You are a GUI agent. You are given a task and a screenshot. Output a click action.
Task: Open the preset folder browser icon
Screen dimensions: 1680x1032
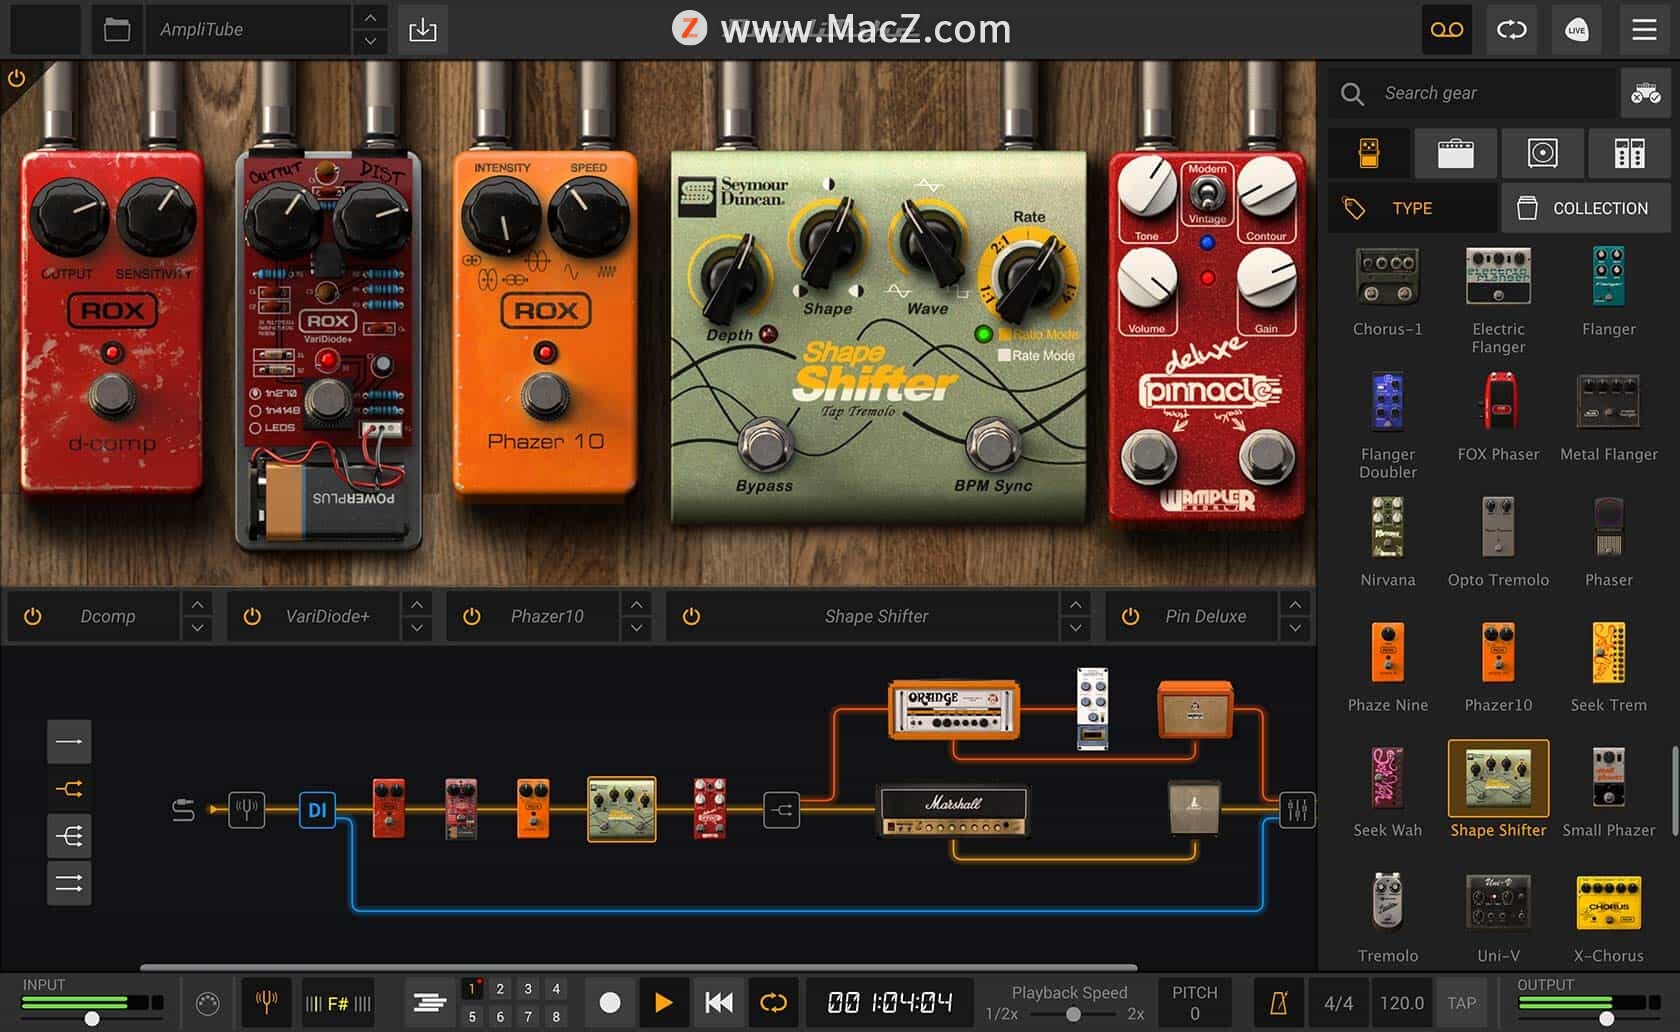(117, 29)
